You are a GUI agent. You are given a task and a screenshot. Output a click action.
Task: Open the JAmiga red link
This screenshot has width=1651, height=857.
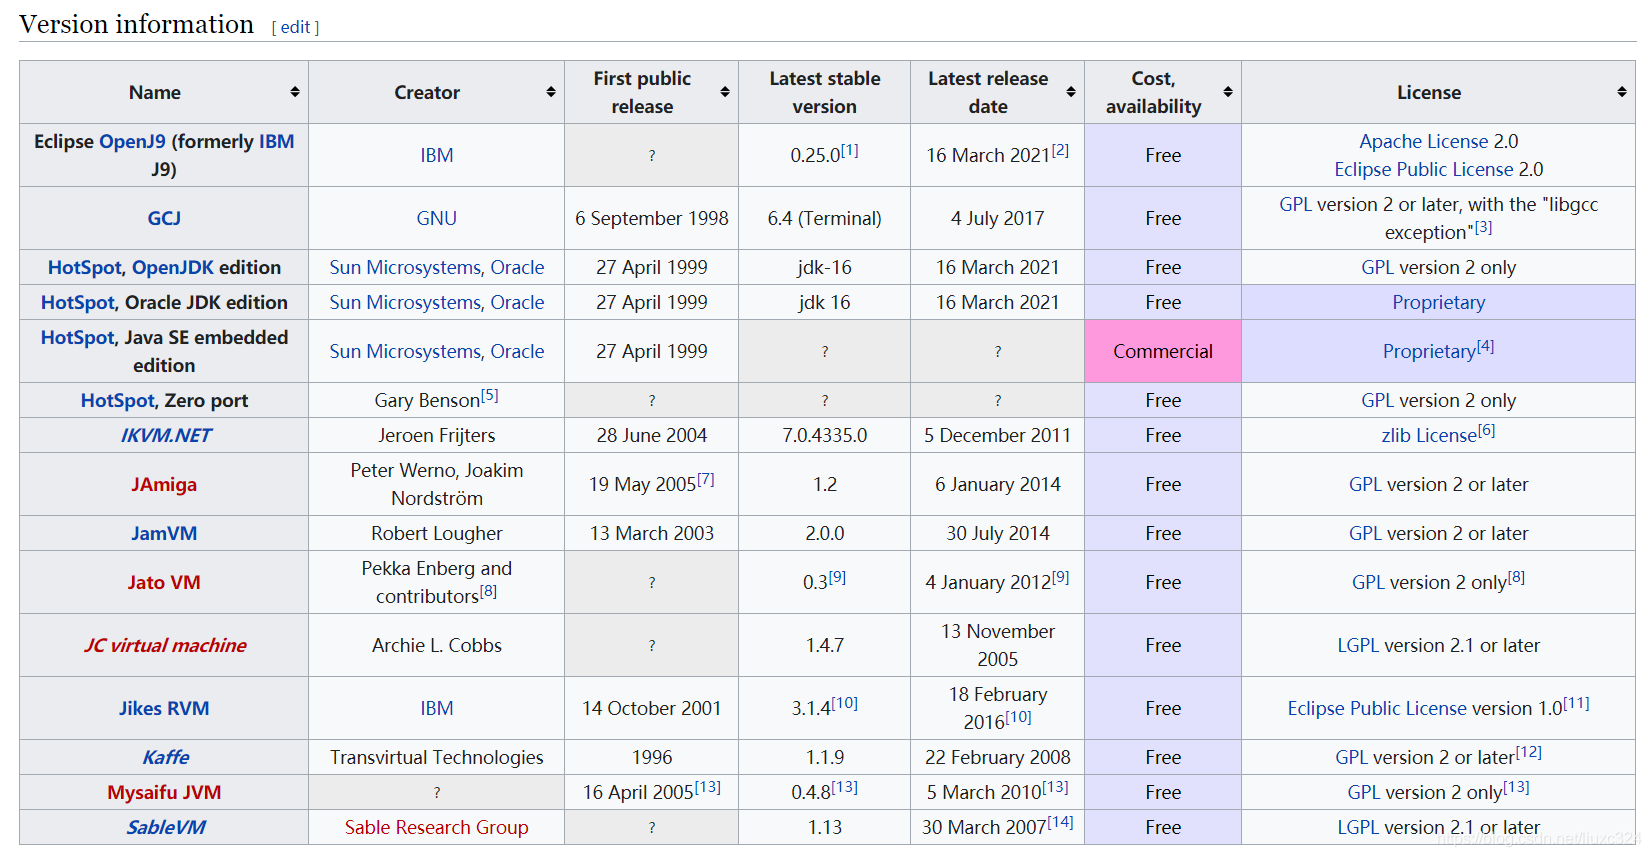point(164,484)
